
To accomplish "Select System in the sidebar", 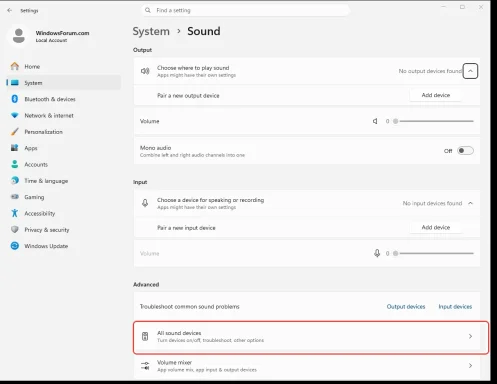I will coord(63,83).
